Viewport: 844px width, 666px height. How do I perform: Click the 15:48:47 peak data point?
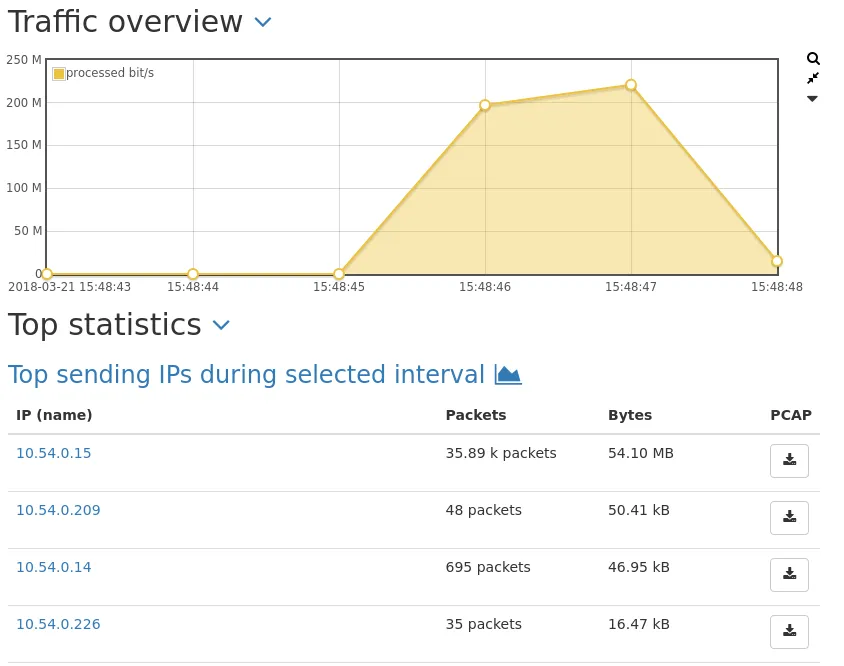(631, 85)
